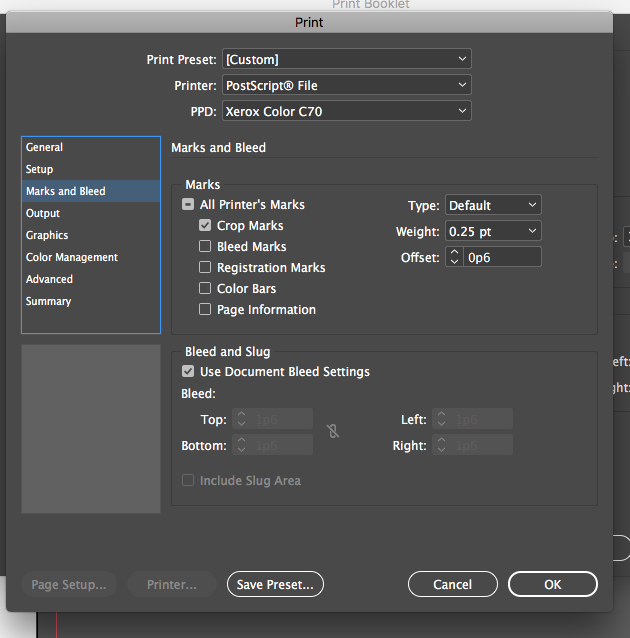Enable Bleed Marks checkbox

[205, 247]
